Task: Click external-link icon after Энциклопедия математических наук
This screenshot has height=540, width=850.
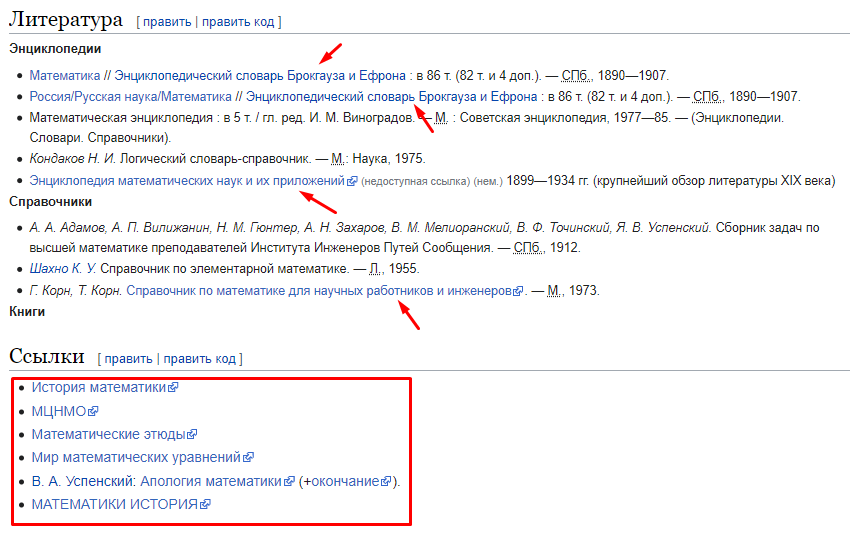Action: tap(352, 181)
